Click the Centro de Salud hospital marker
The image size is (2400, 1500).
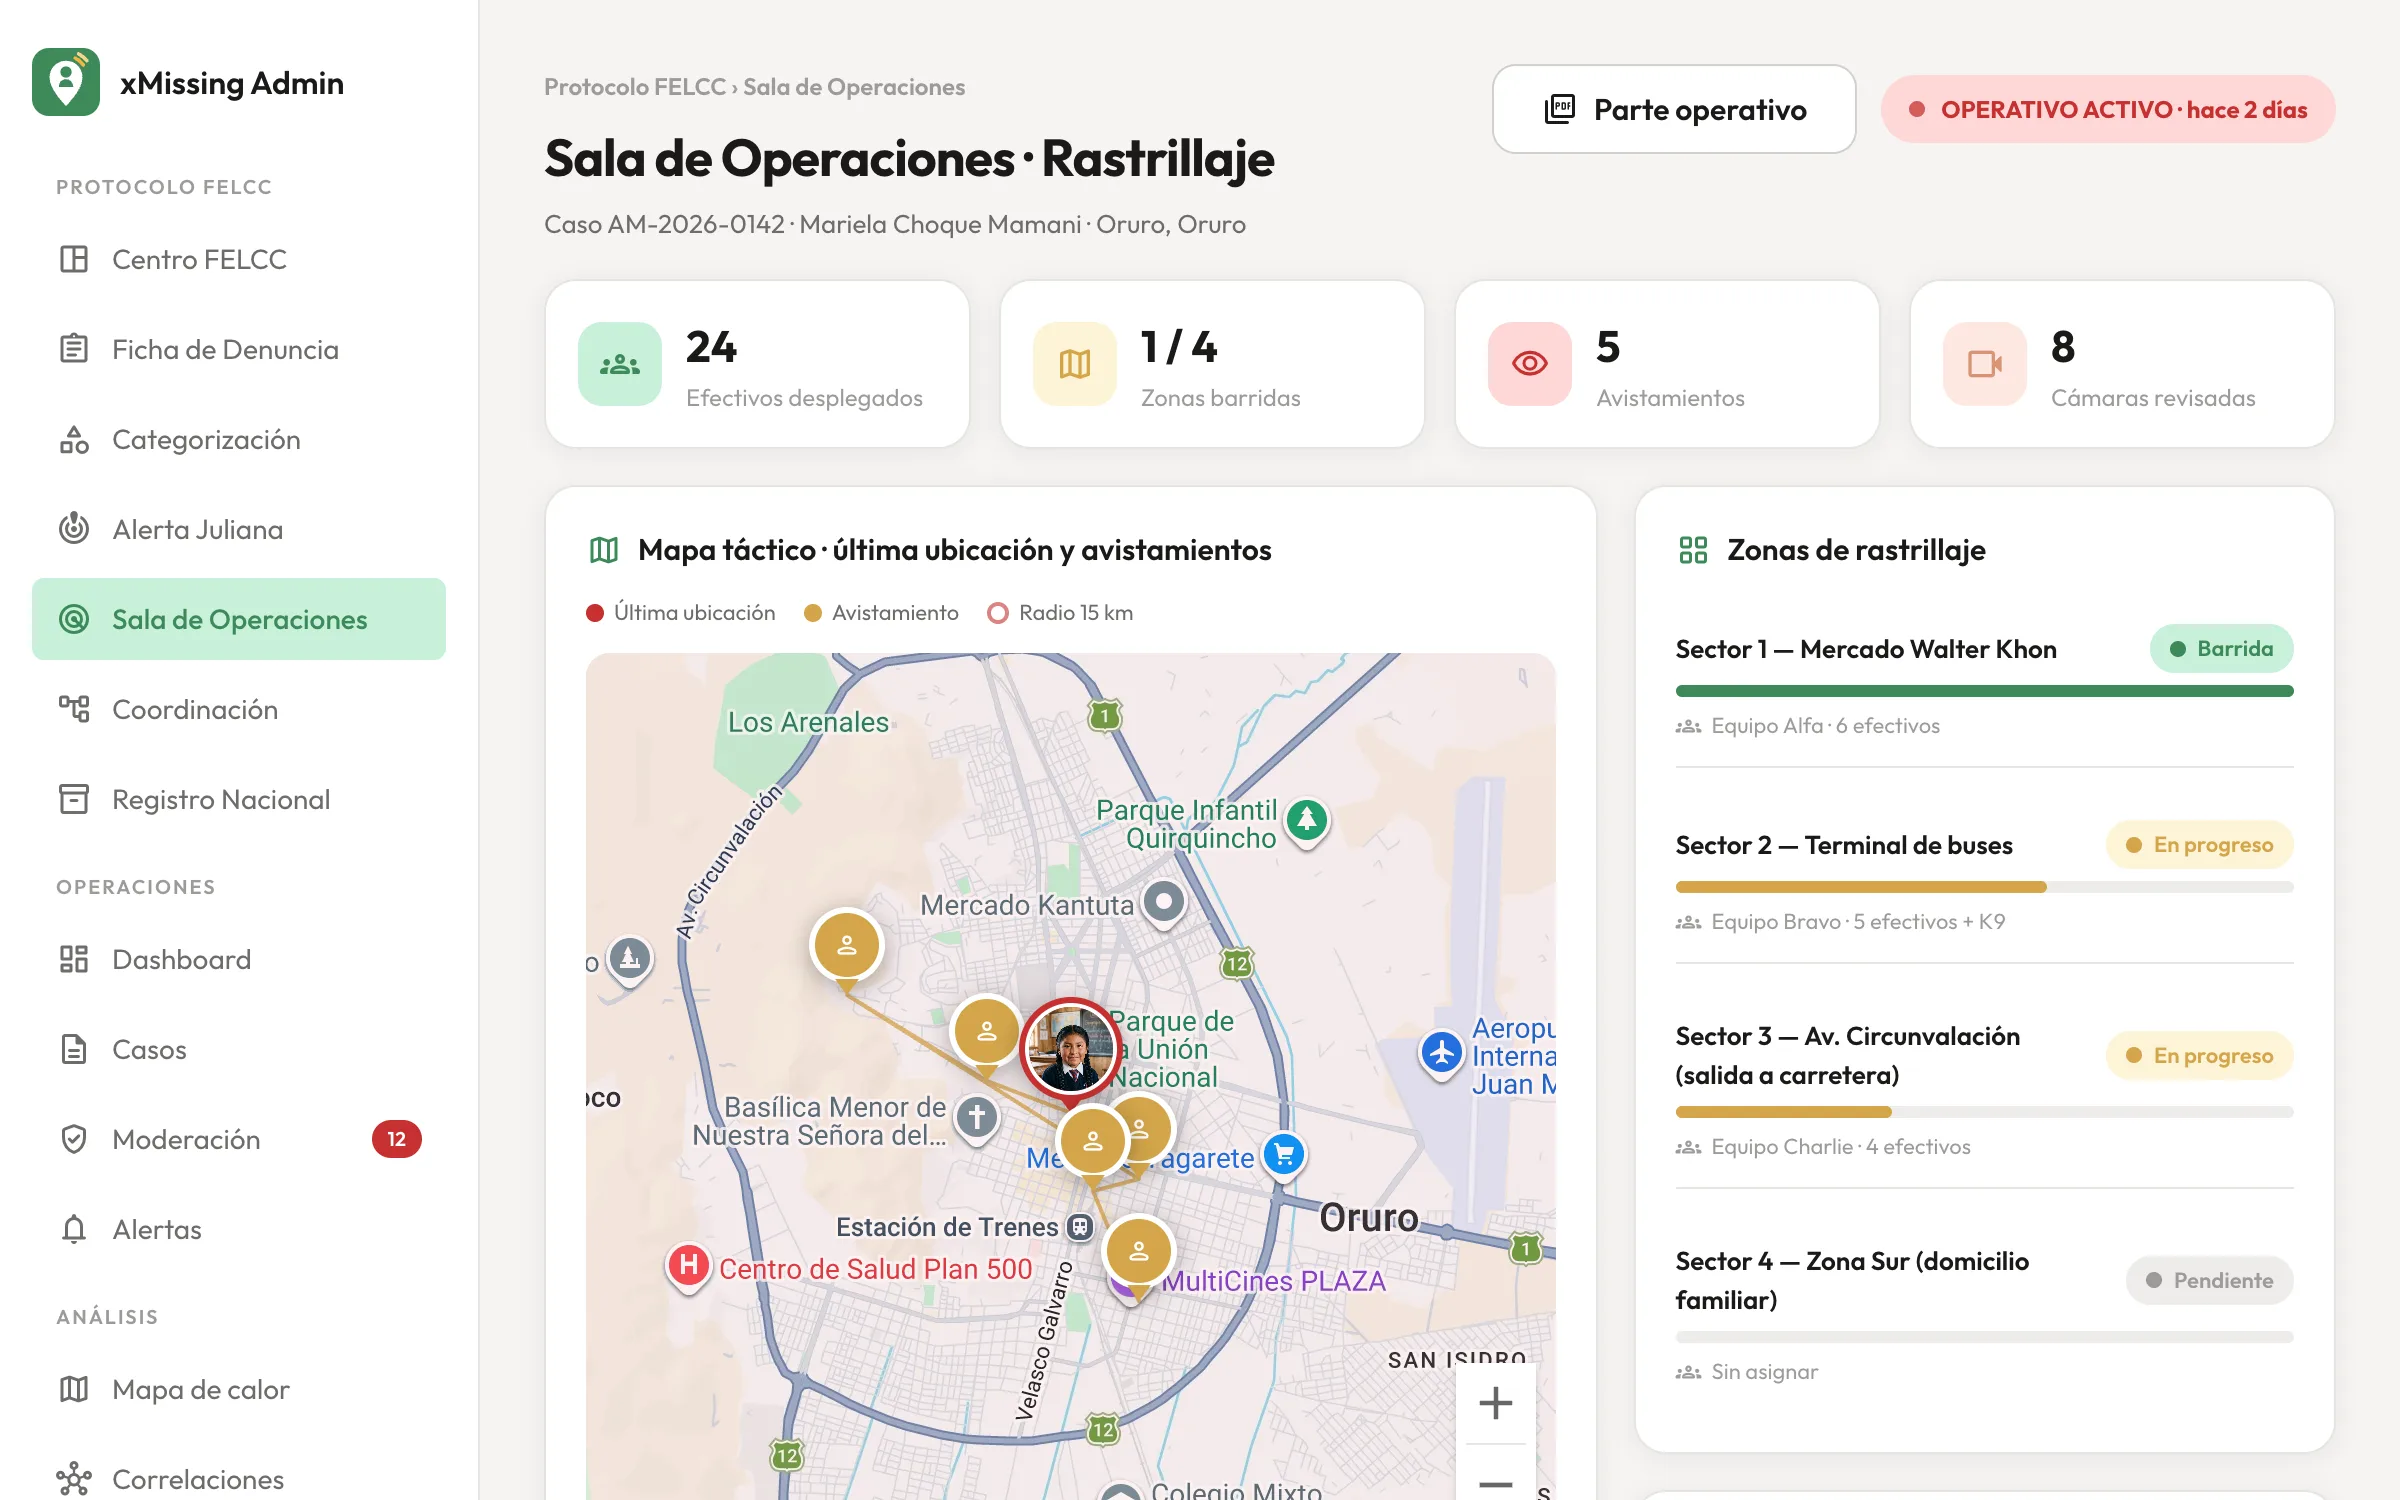click(x=689, y=1267)
